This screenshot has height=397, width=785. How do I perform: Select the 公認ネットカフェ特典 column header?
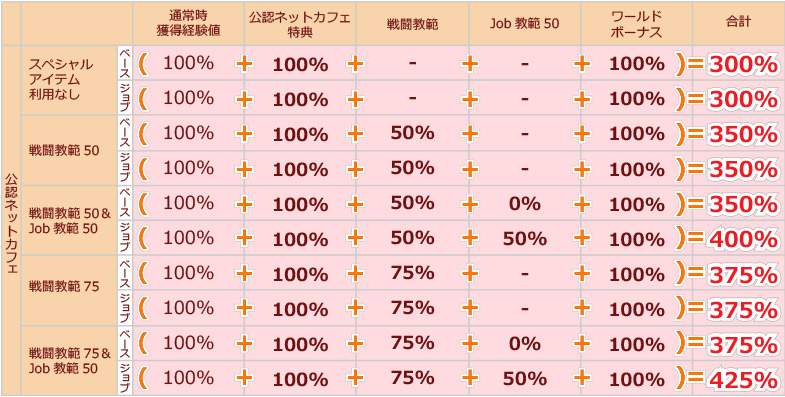(x=300, y=23)
